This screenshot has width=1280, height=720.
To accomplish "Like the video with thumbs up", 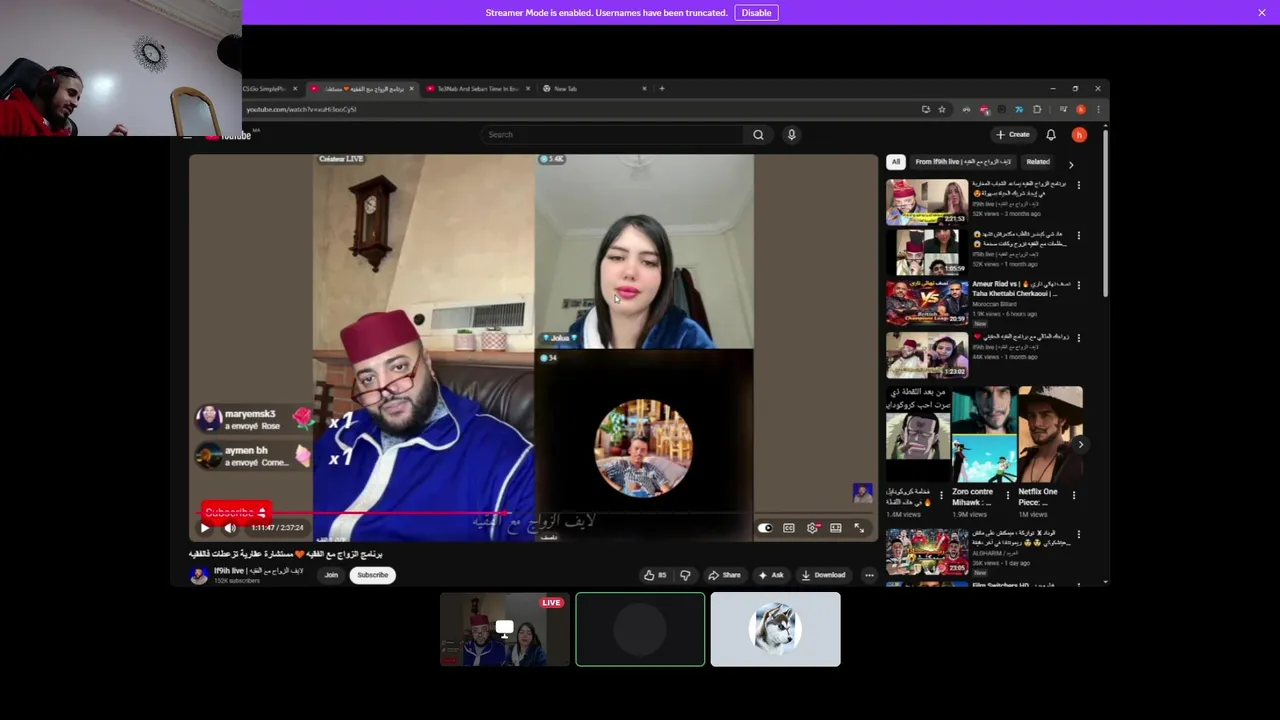I will tap(655, 575).
